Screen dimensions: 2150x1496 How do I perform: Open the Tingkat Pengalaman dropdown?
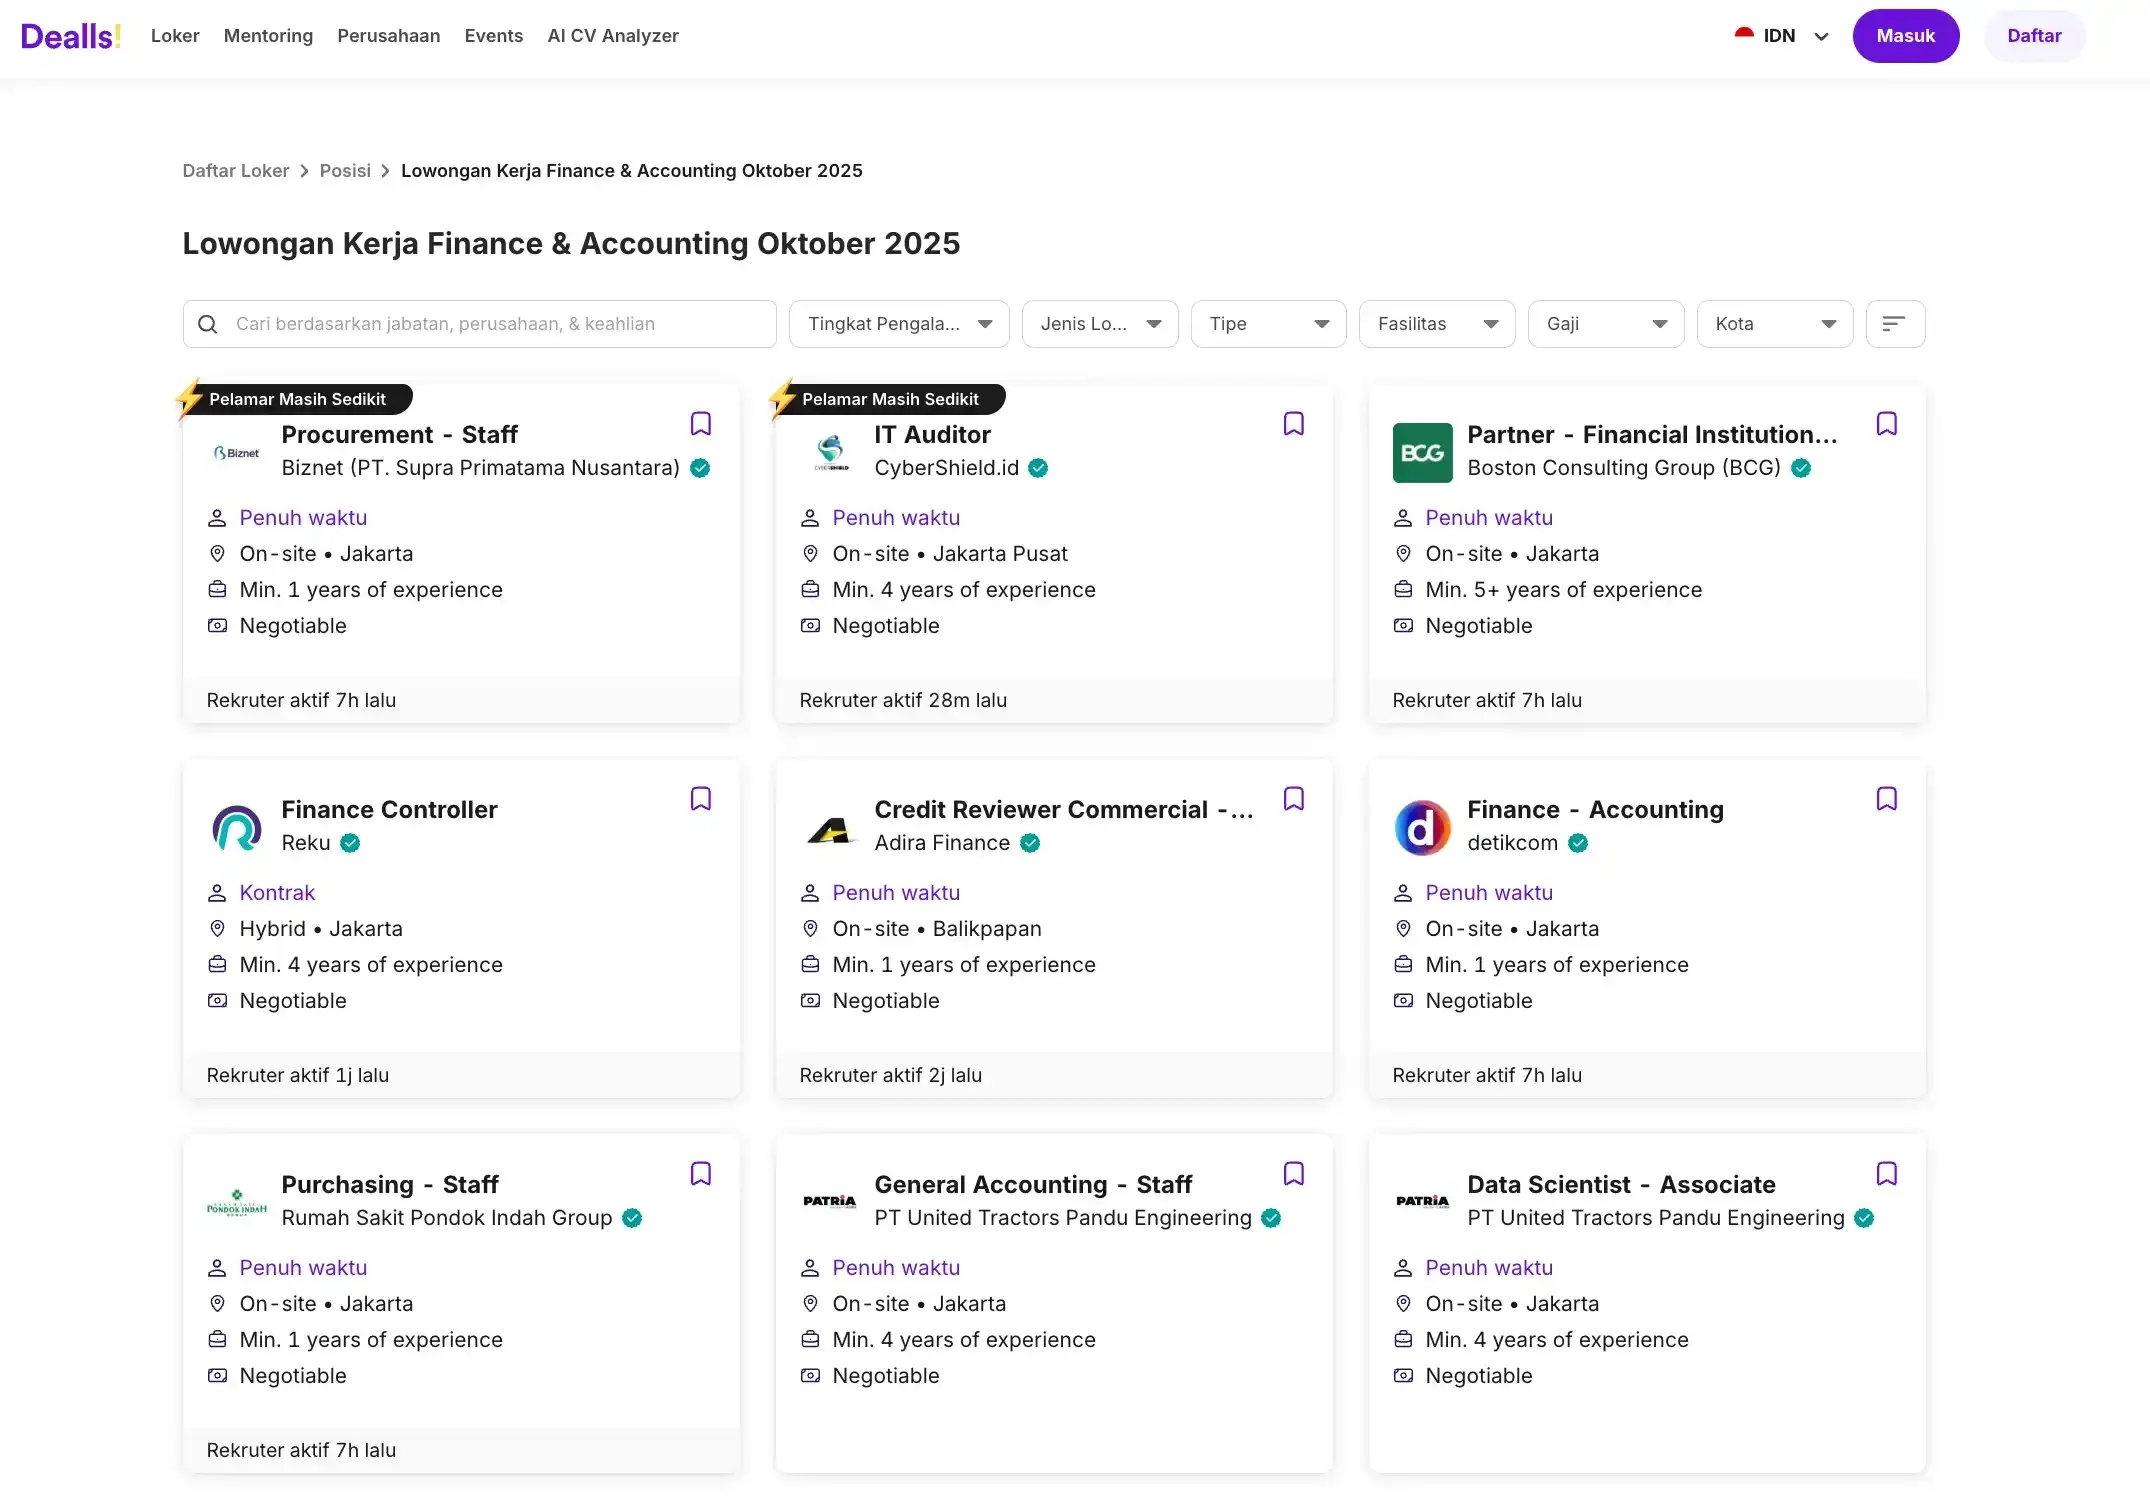[x=898, y=324]
